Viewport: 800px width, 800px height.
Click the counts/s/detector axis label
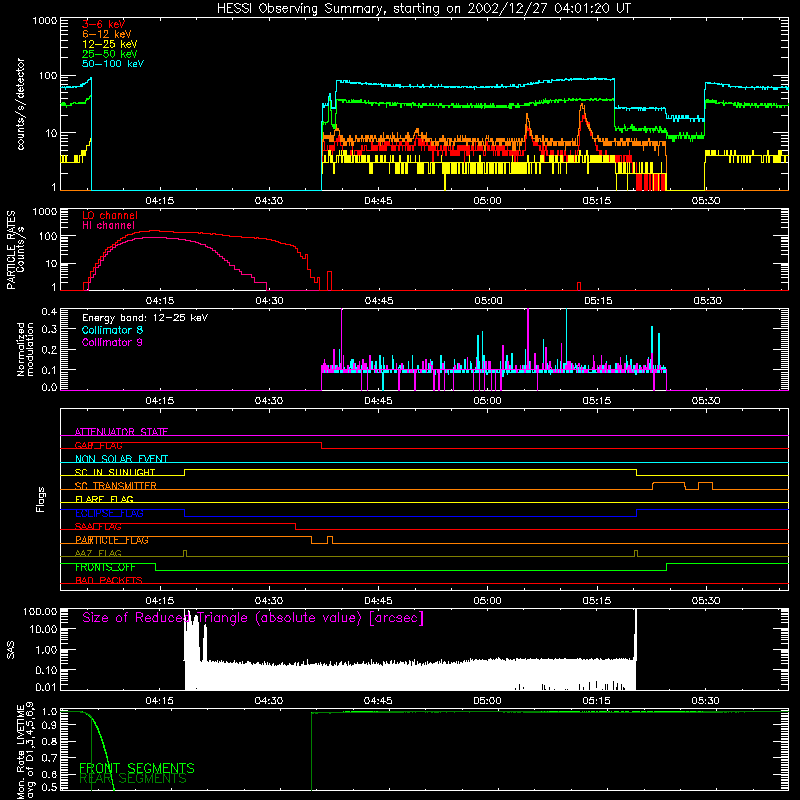[20, 104]
